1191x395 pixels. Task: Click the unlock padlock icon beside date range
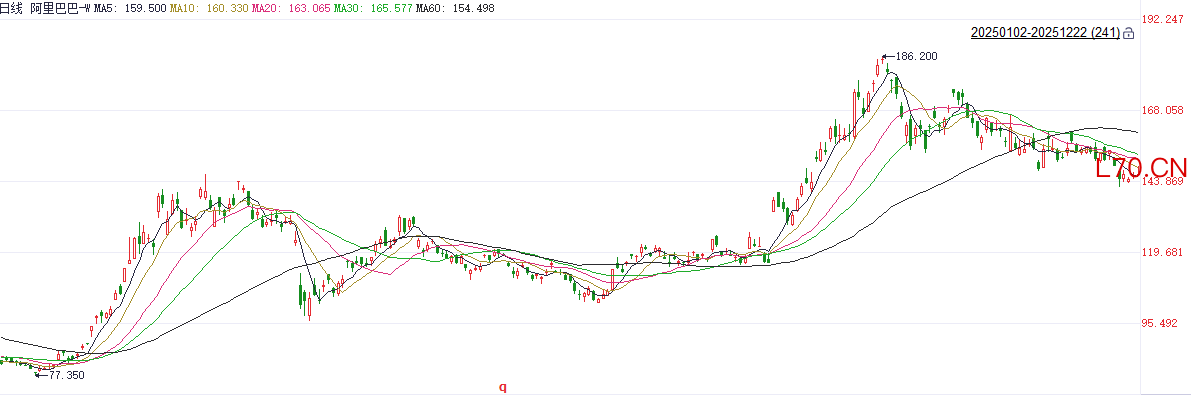(x=1128, y=33)
